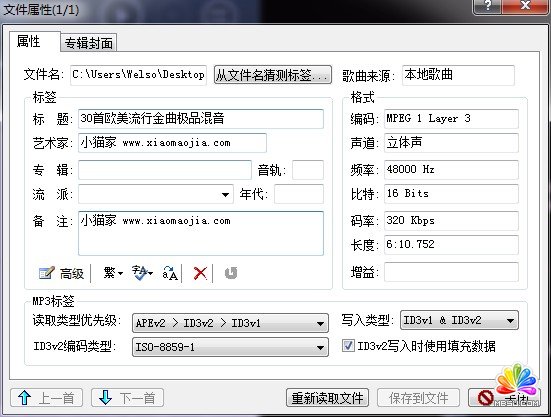Click the empty 增益 gain field
This screenshot has height=417, width=551.
coord(451,272)
